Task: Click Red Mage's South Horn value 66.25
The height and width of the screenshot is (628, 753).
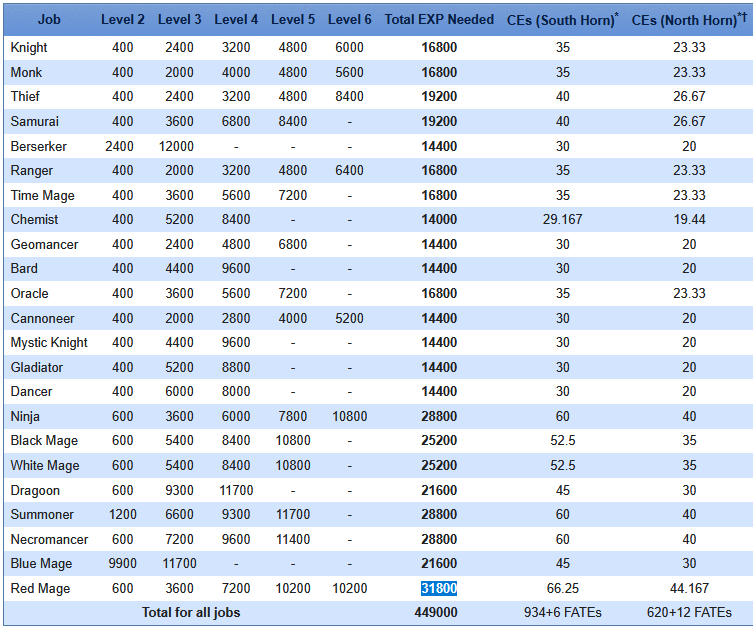Action: 562,588
